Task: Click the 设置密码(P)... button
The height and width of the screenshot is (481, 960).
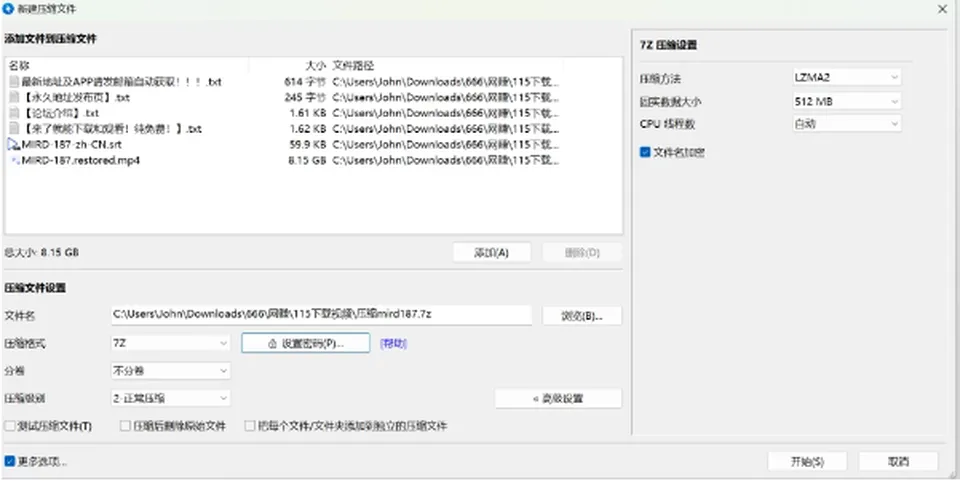Action: coord(306,343)
